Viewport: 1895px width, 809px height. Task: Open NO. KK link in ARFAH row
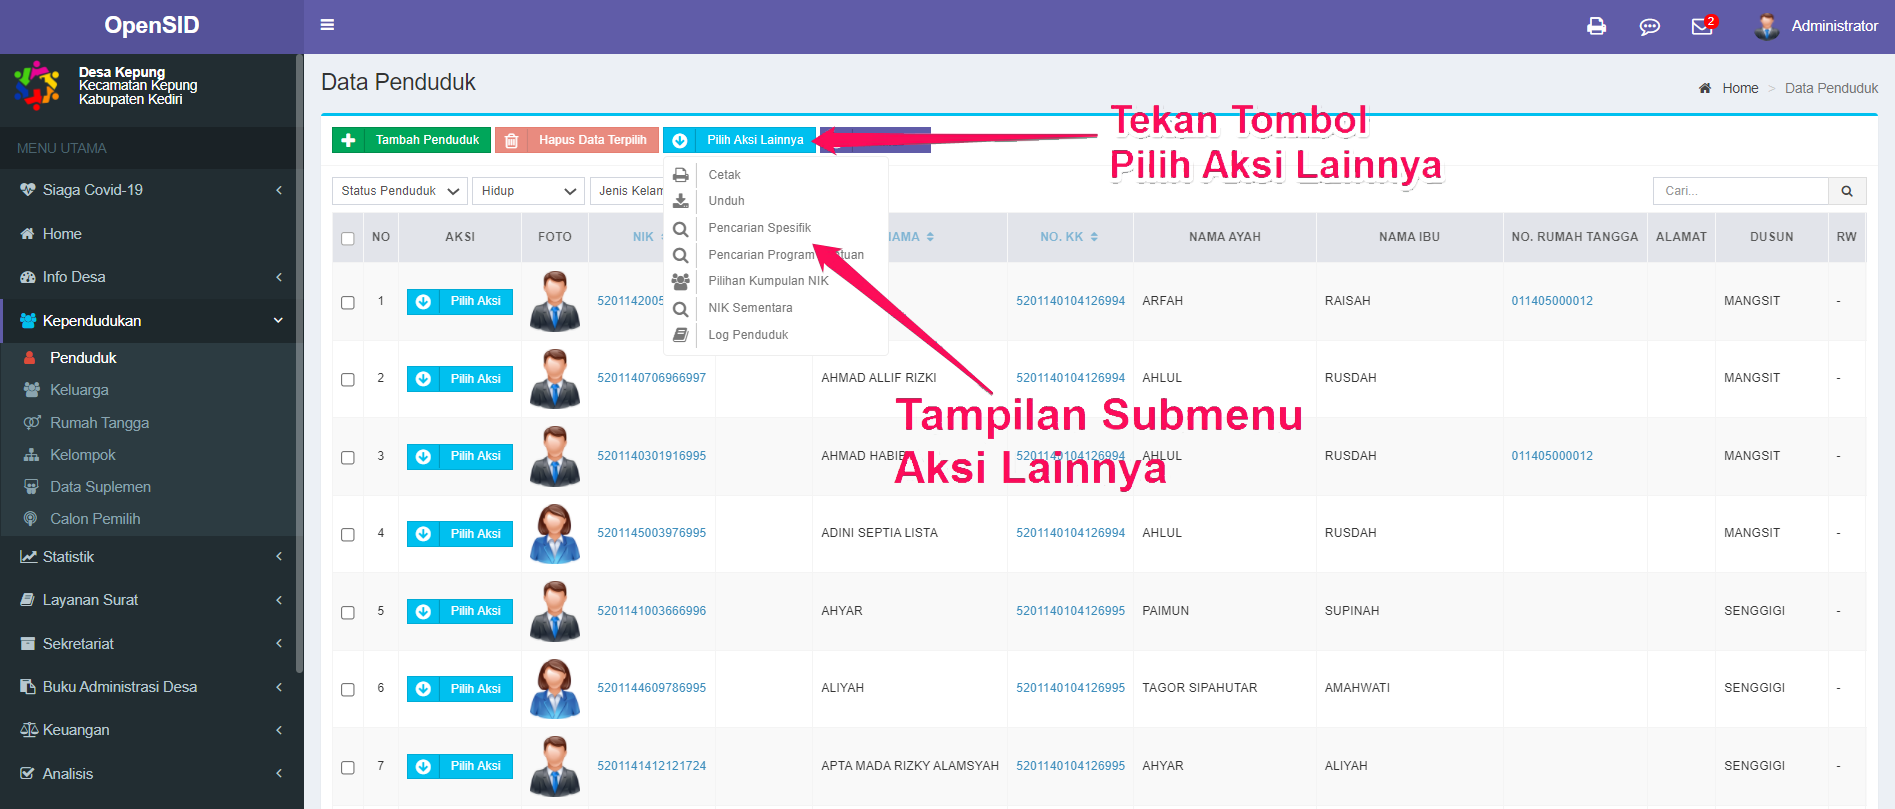1070,301
